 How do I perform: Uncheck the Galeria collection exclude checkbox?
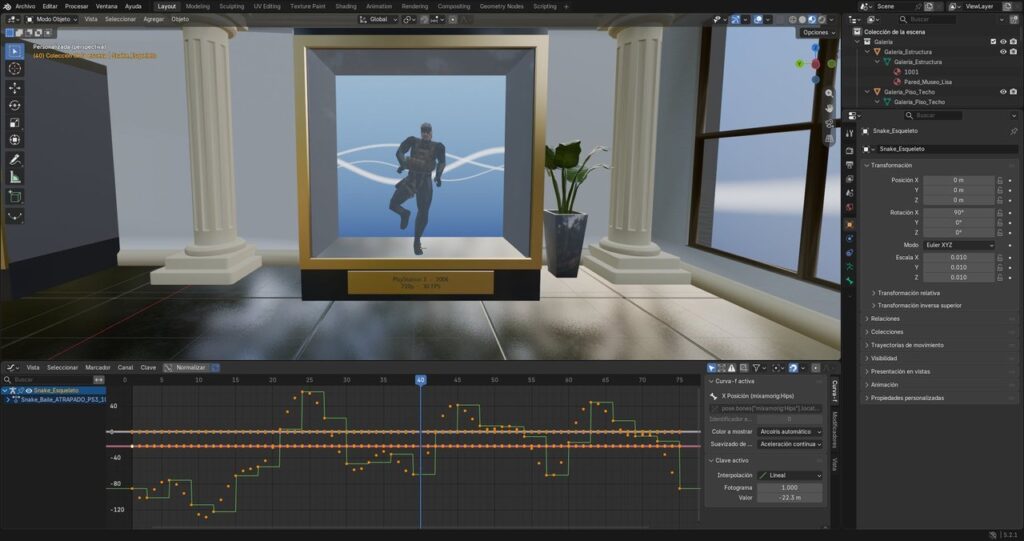click(x=993, y=42)
